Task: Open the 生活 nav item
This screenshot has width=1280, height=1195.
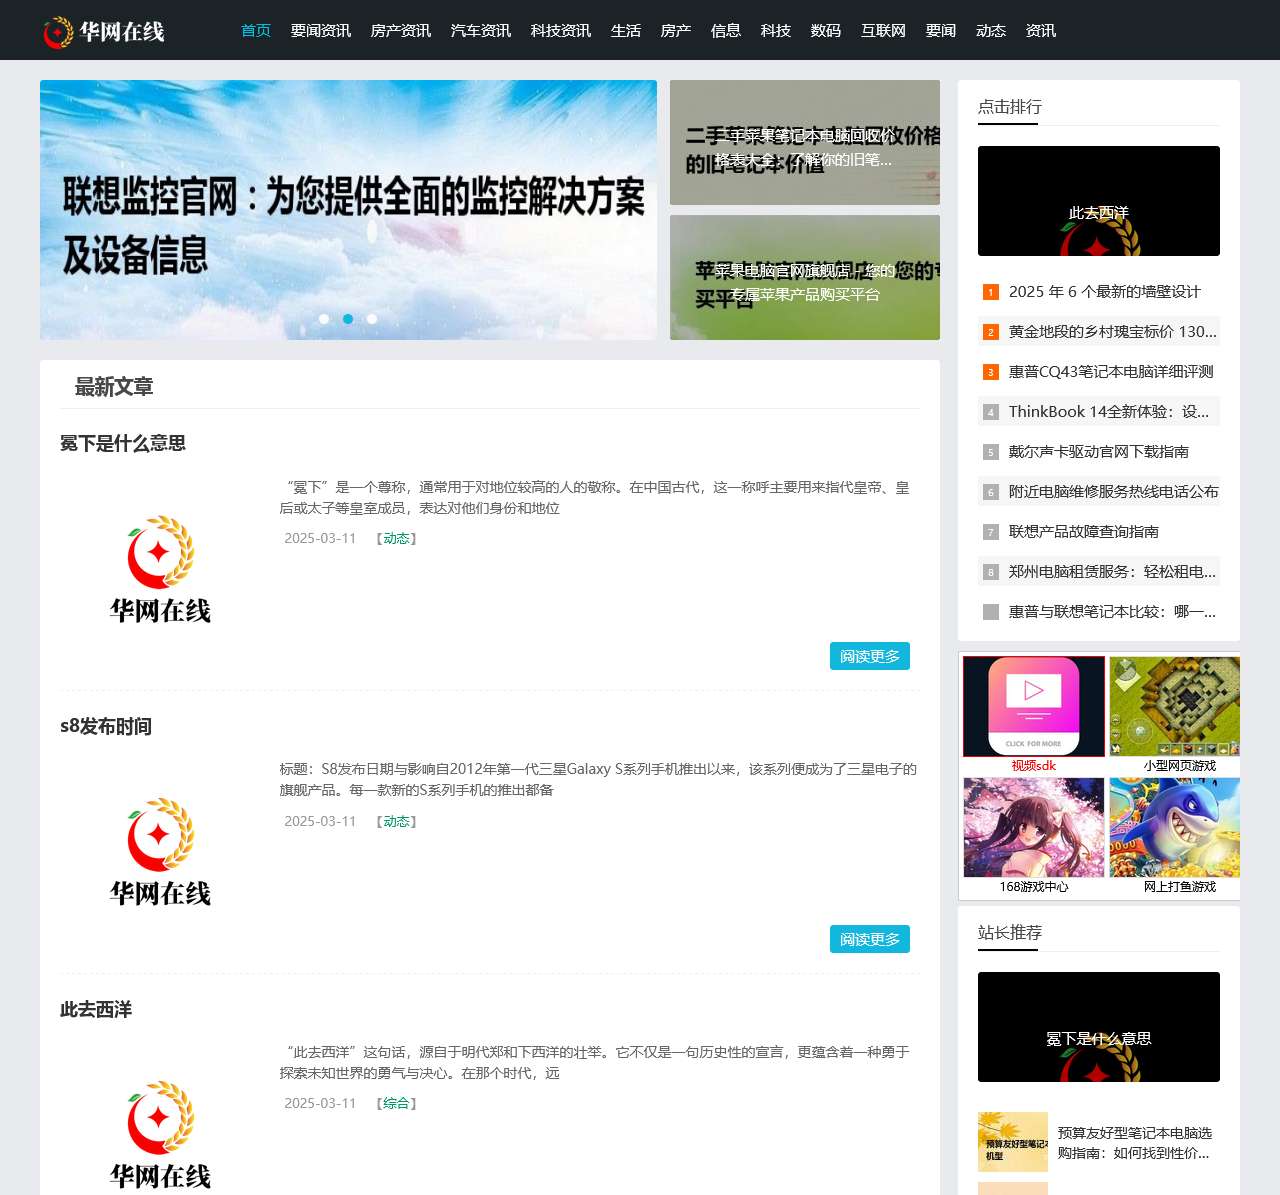Action: (x=626, y=31)
